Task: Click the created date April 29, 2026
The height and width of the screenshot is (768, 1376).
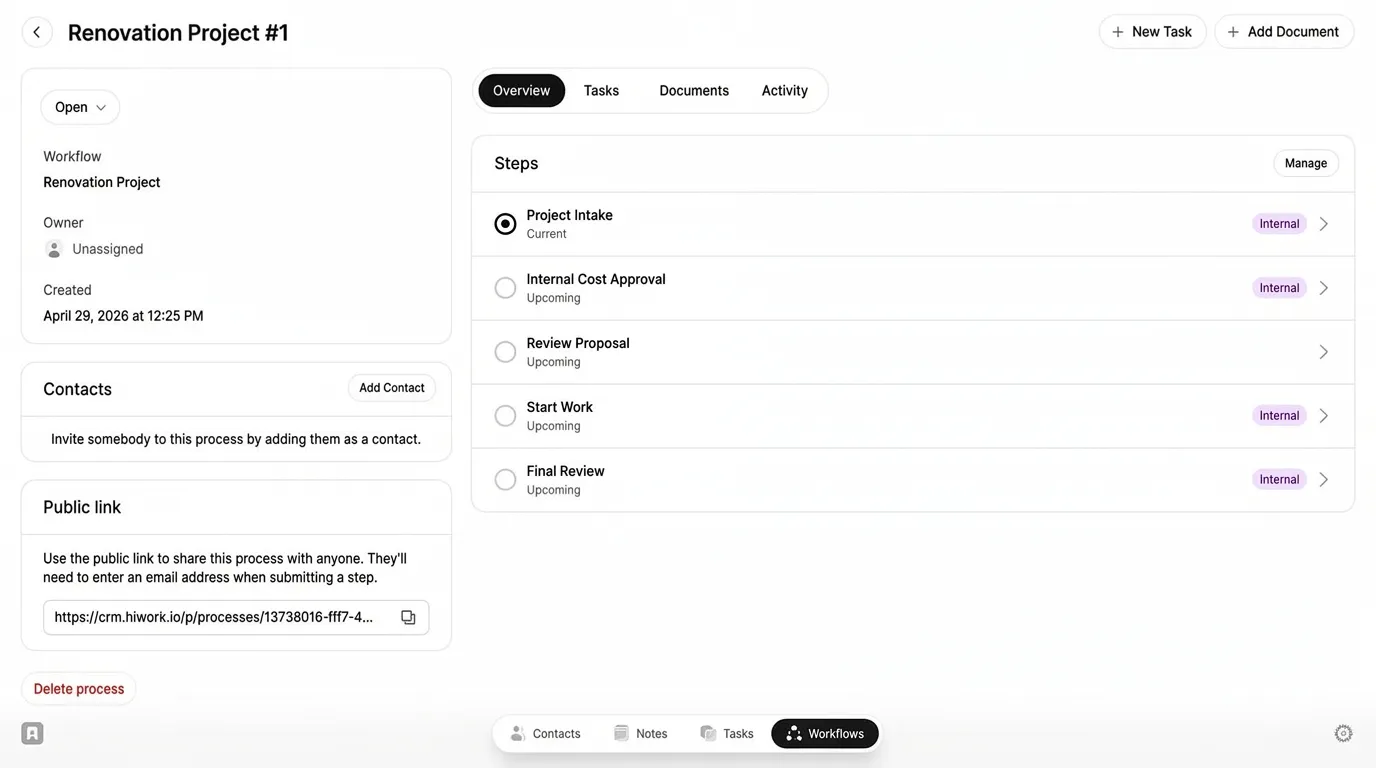Action: click(123, 316)
